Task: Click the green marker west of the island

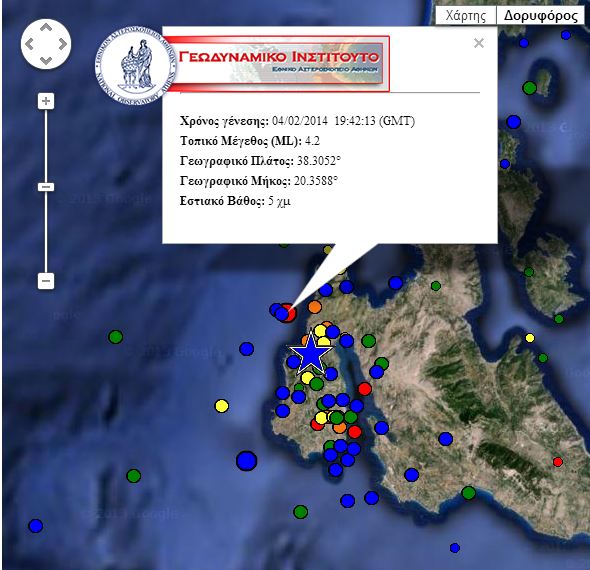Action: [116, 337]
